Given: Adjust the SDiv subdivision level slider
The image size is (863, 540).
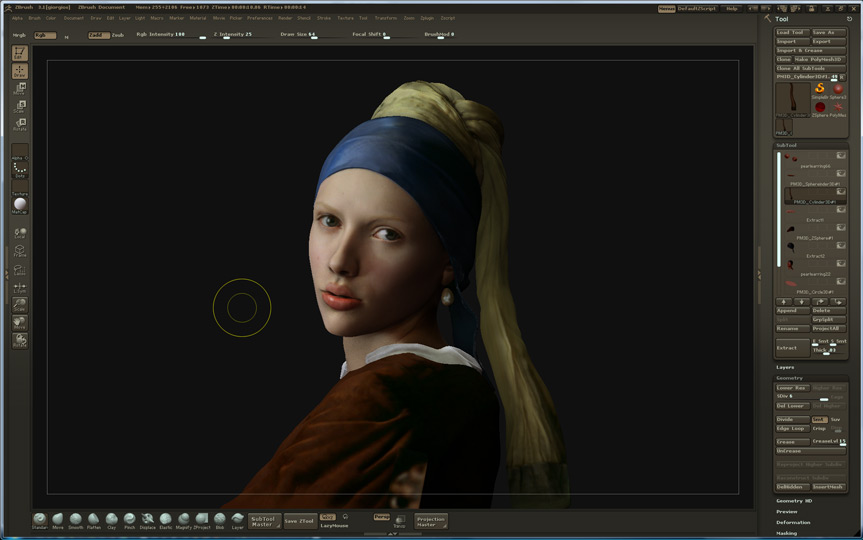Looking at the screenshot, I should click(x=802, y=397).
